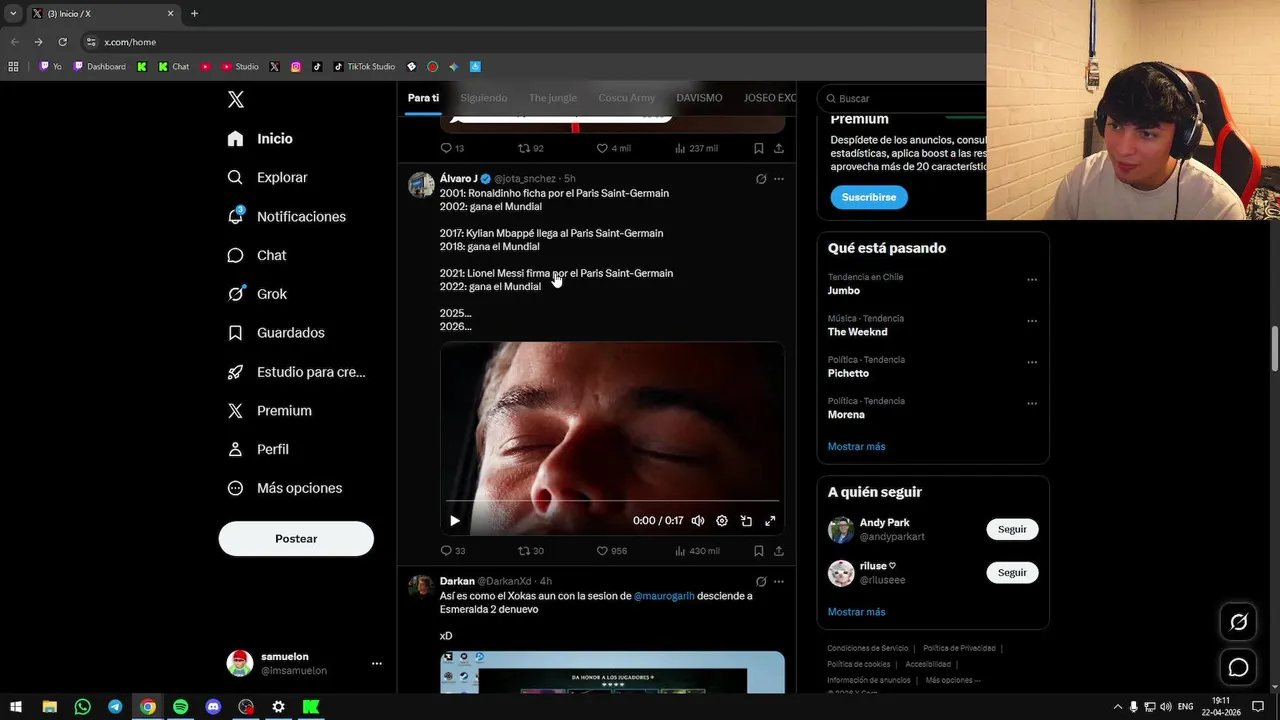Screen dimensions: 1280x720
Task: Switch to the DAVISMO tab
Action: [x=699, y=98]
